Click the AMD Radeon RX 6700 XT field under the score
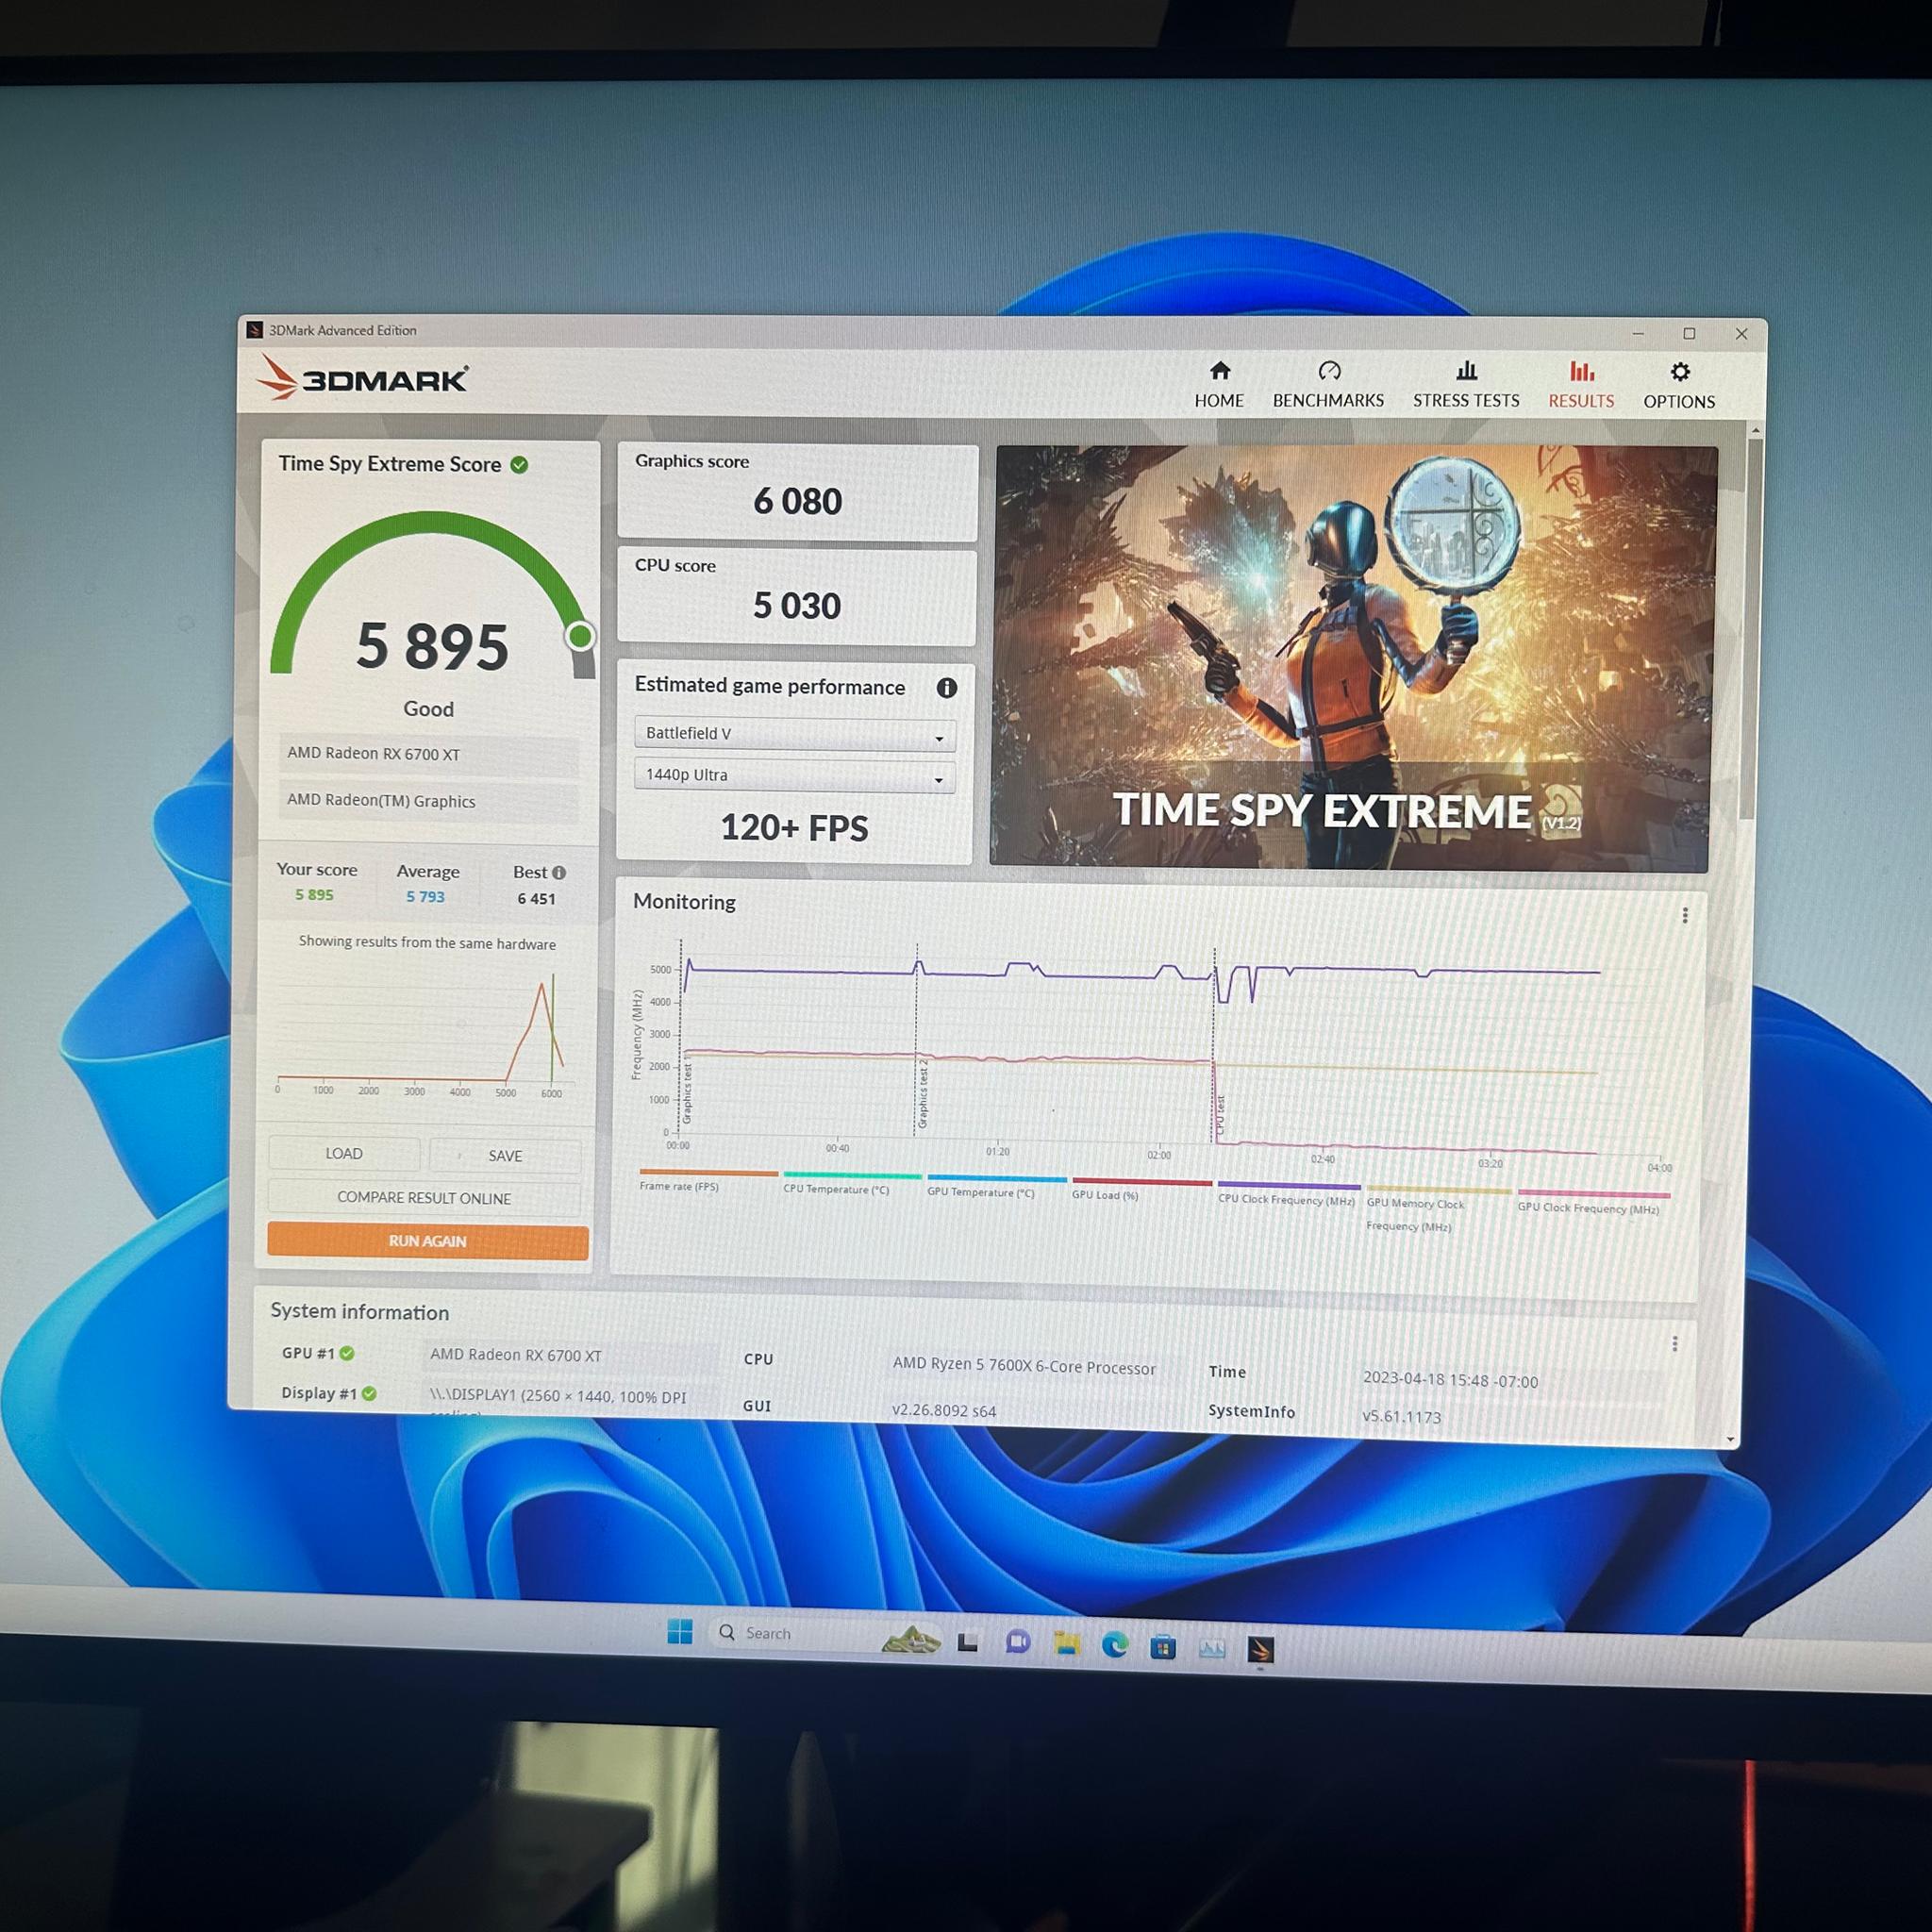The image size is (1932, 1932). pyautogui.click(x=429, y=754)
